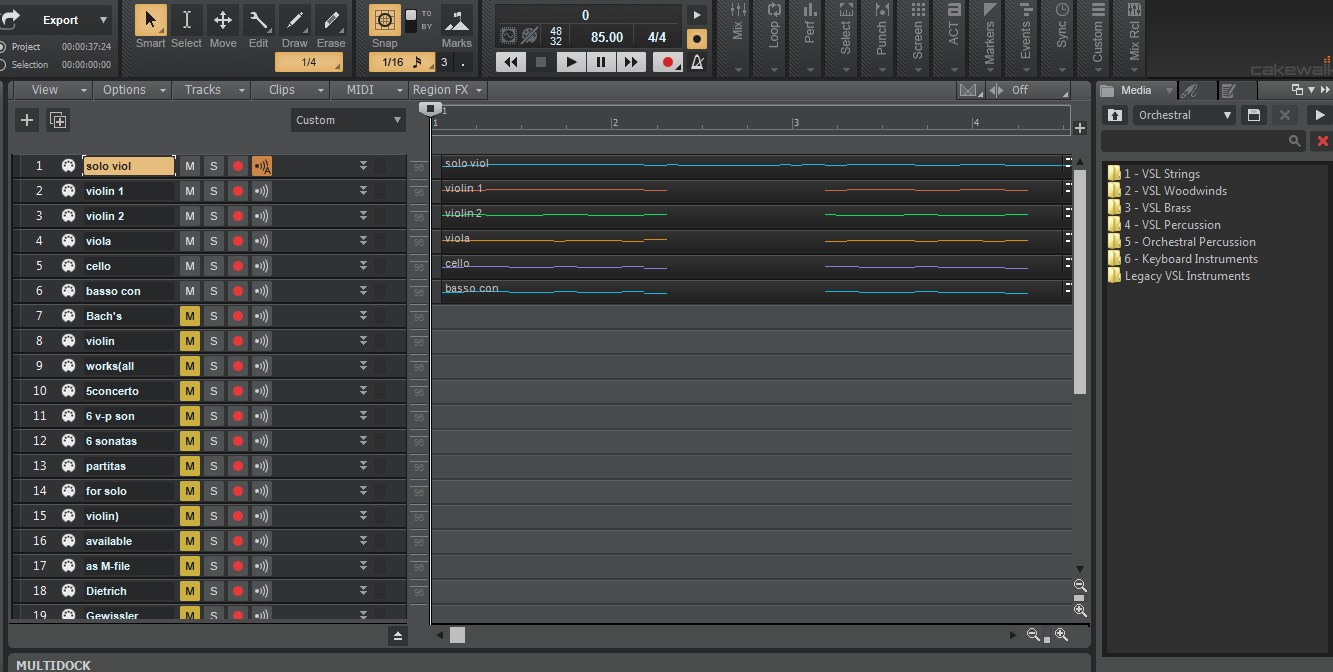Open the MIDI menu
1333x672 pixels.
(x=368, y=90)
